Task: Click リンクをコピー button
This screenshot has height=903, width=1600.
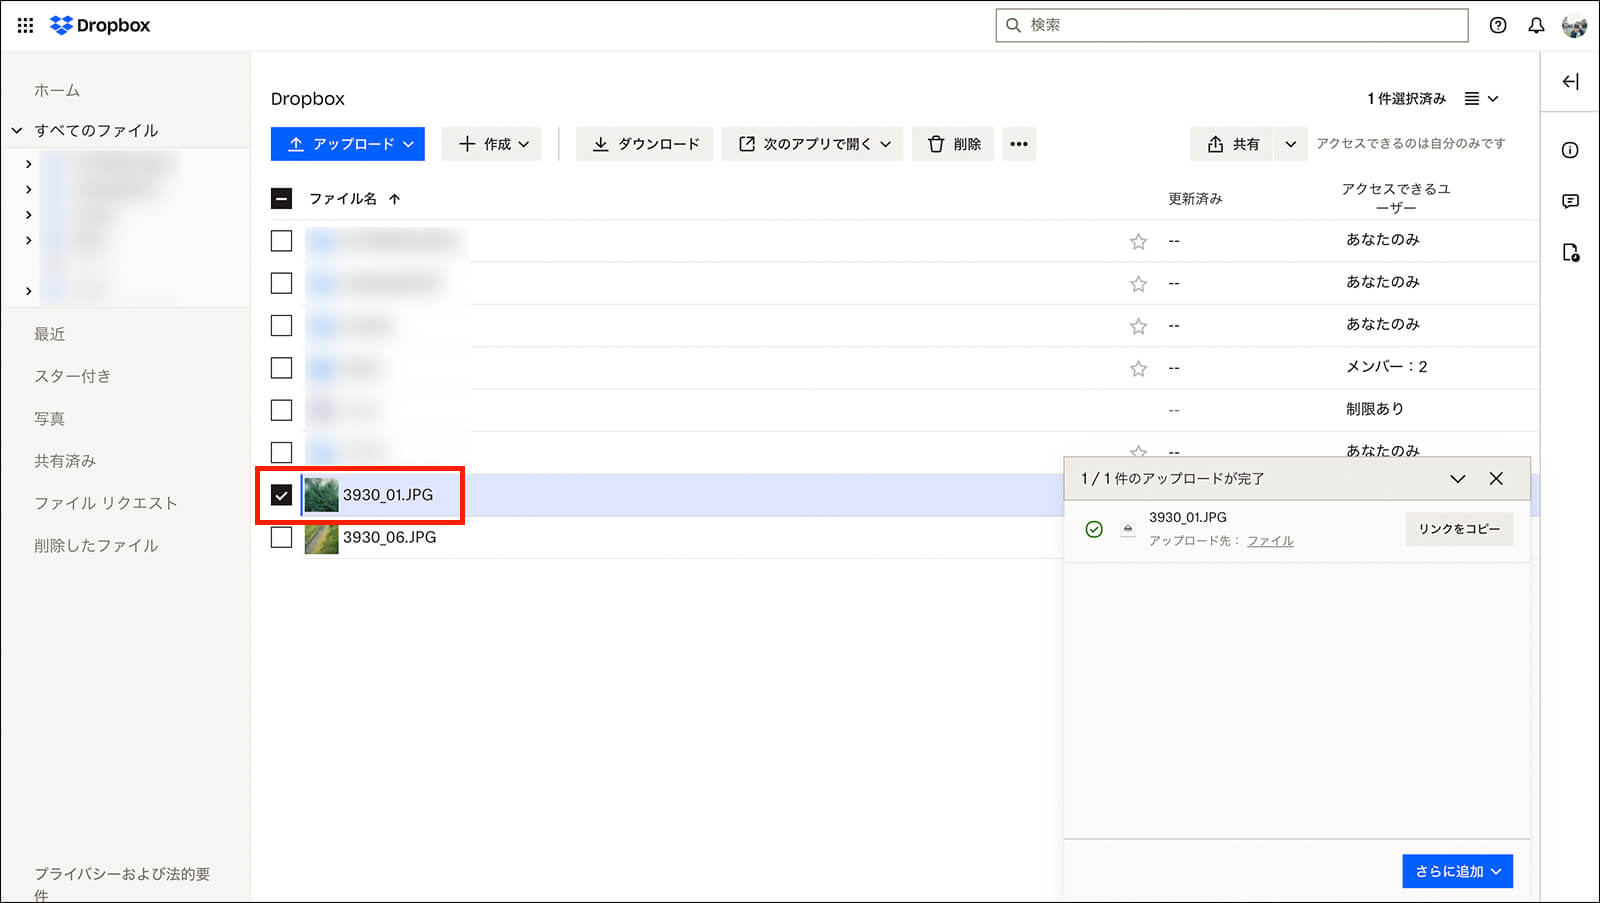Action: click(x=1459, y=529)
